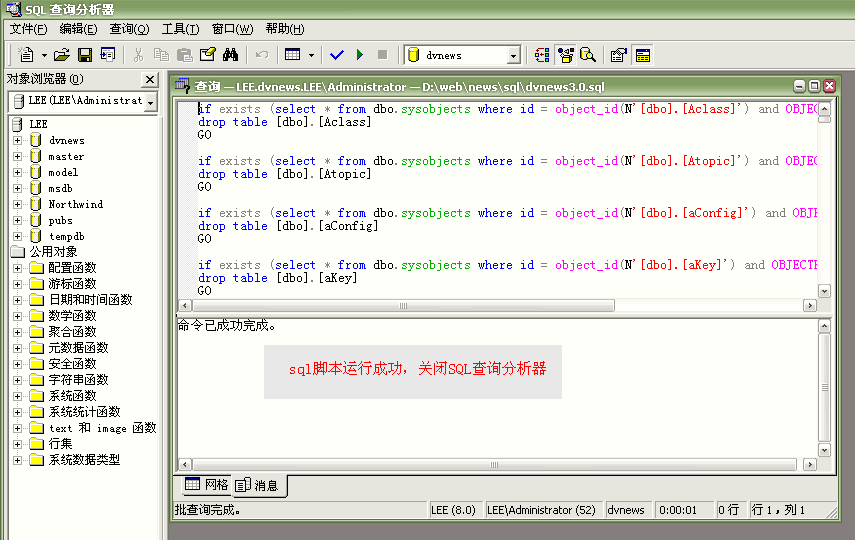Parse the query with the blue checkmark

pyautogui.click(x=337, y=55)
